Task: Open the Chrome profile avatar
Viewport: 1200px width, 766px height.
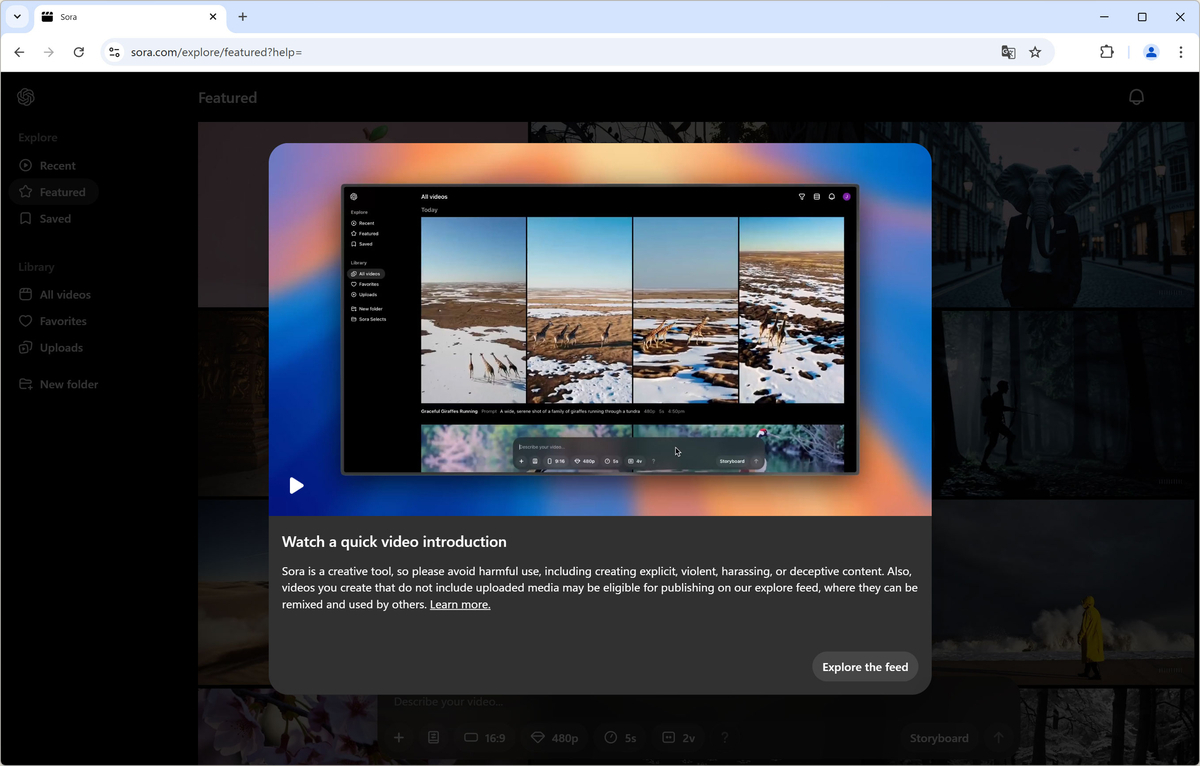Action: 1151,52
